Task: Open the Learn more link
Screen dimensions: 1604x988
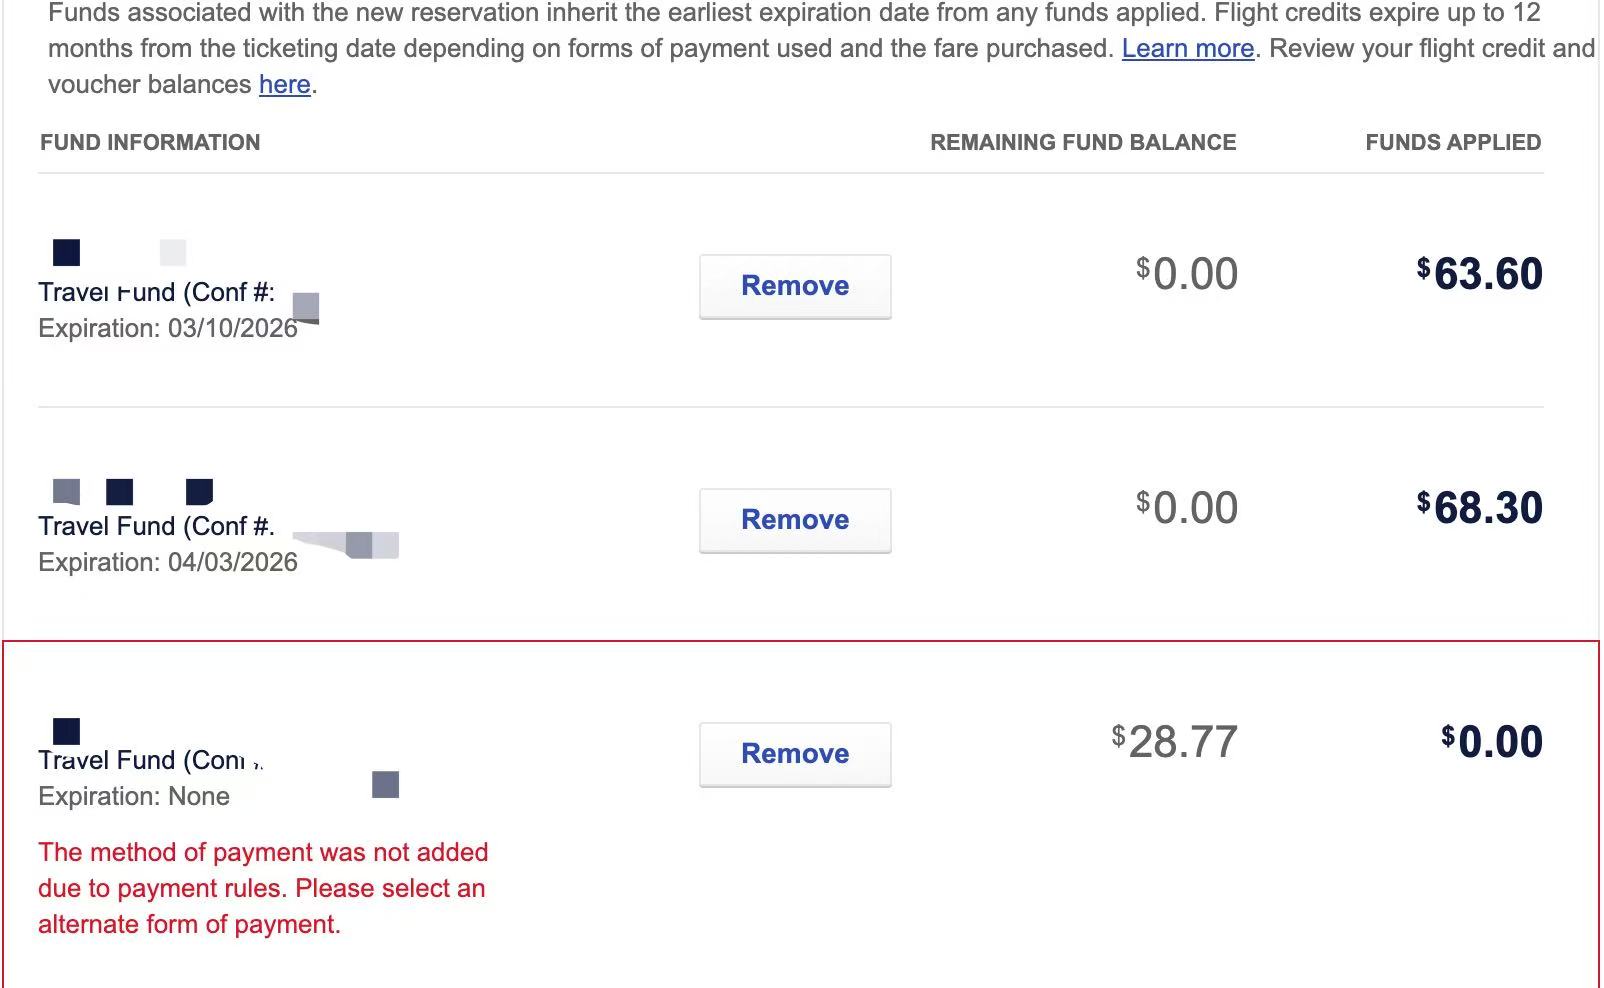Action: click(x=1187, y=49)
